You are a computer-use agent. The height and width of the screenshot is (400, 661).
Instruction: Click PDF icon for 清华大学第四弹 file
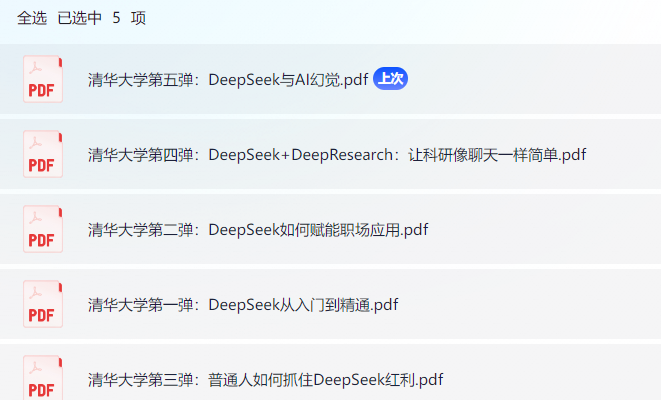point(43,154)
